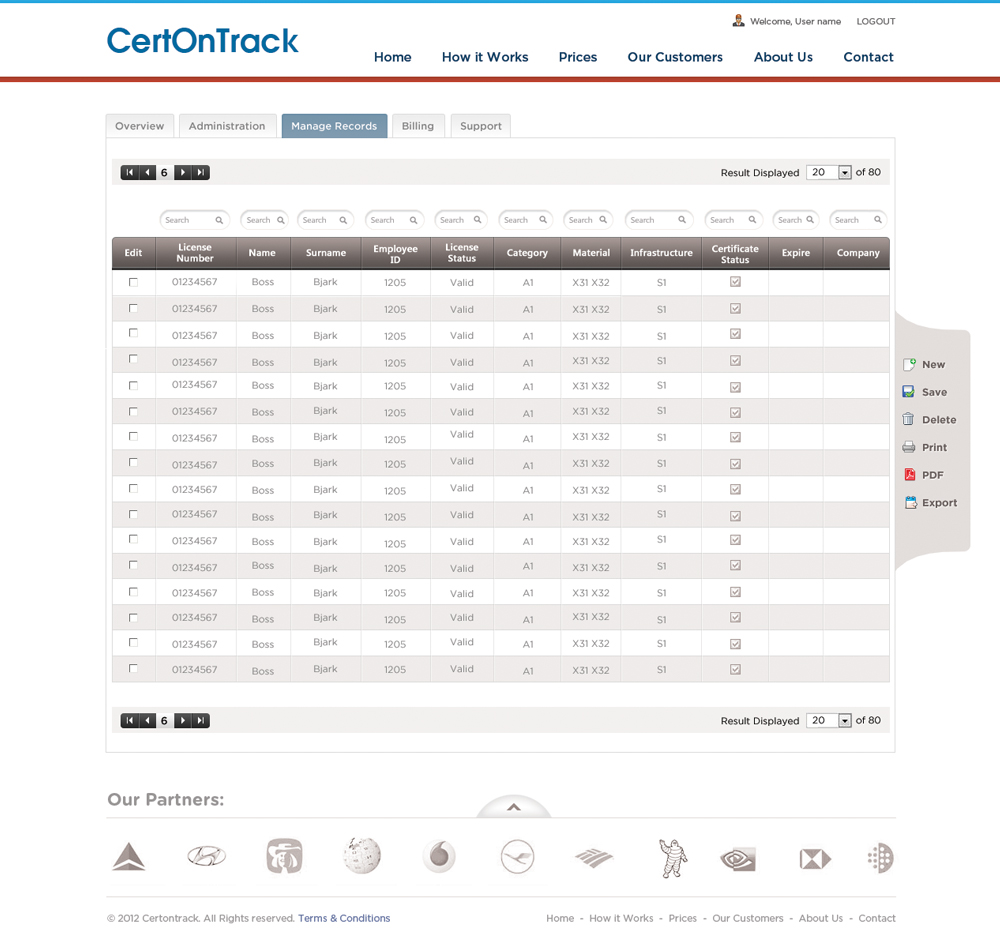The image size is (1000, 937).
Task: Open Prices in the top navigation
Action: coord(578,57)
